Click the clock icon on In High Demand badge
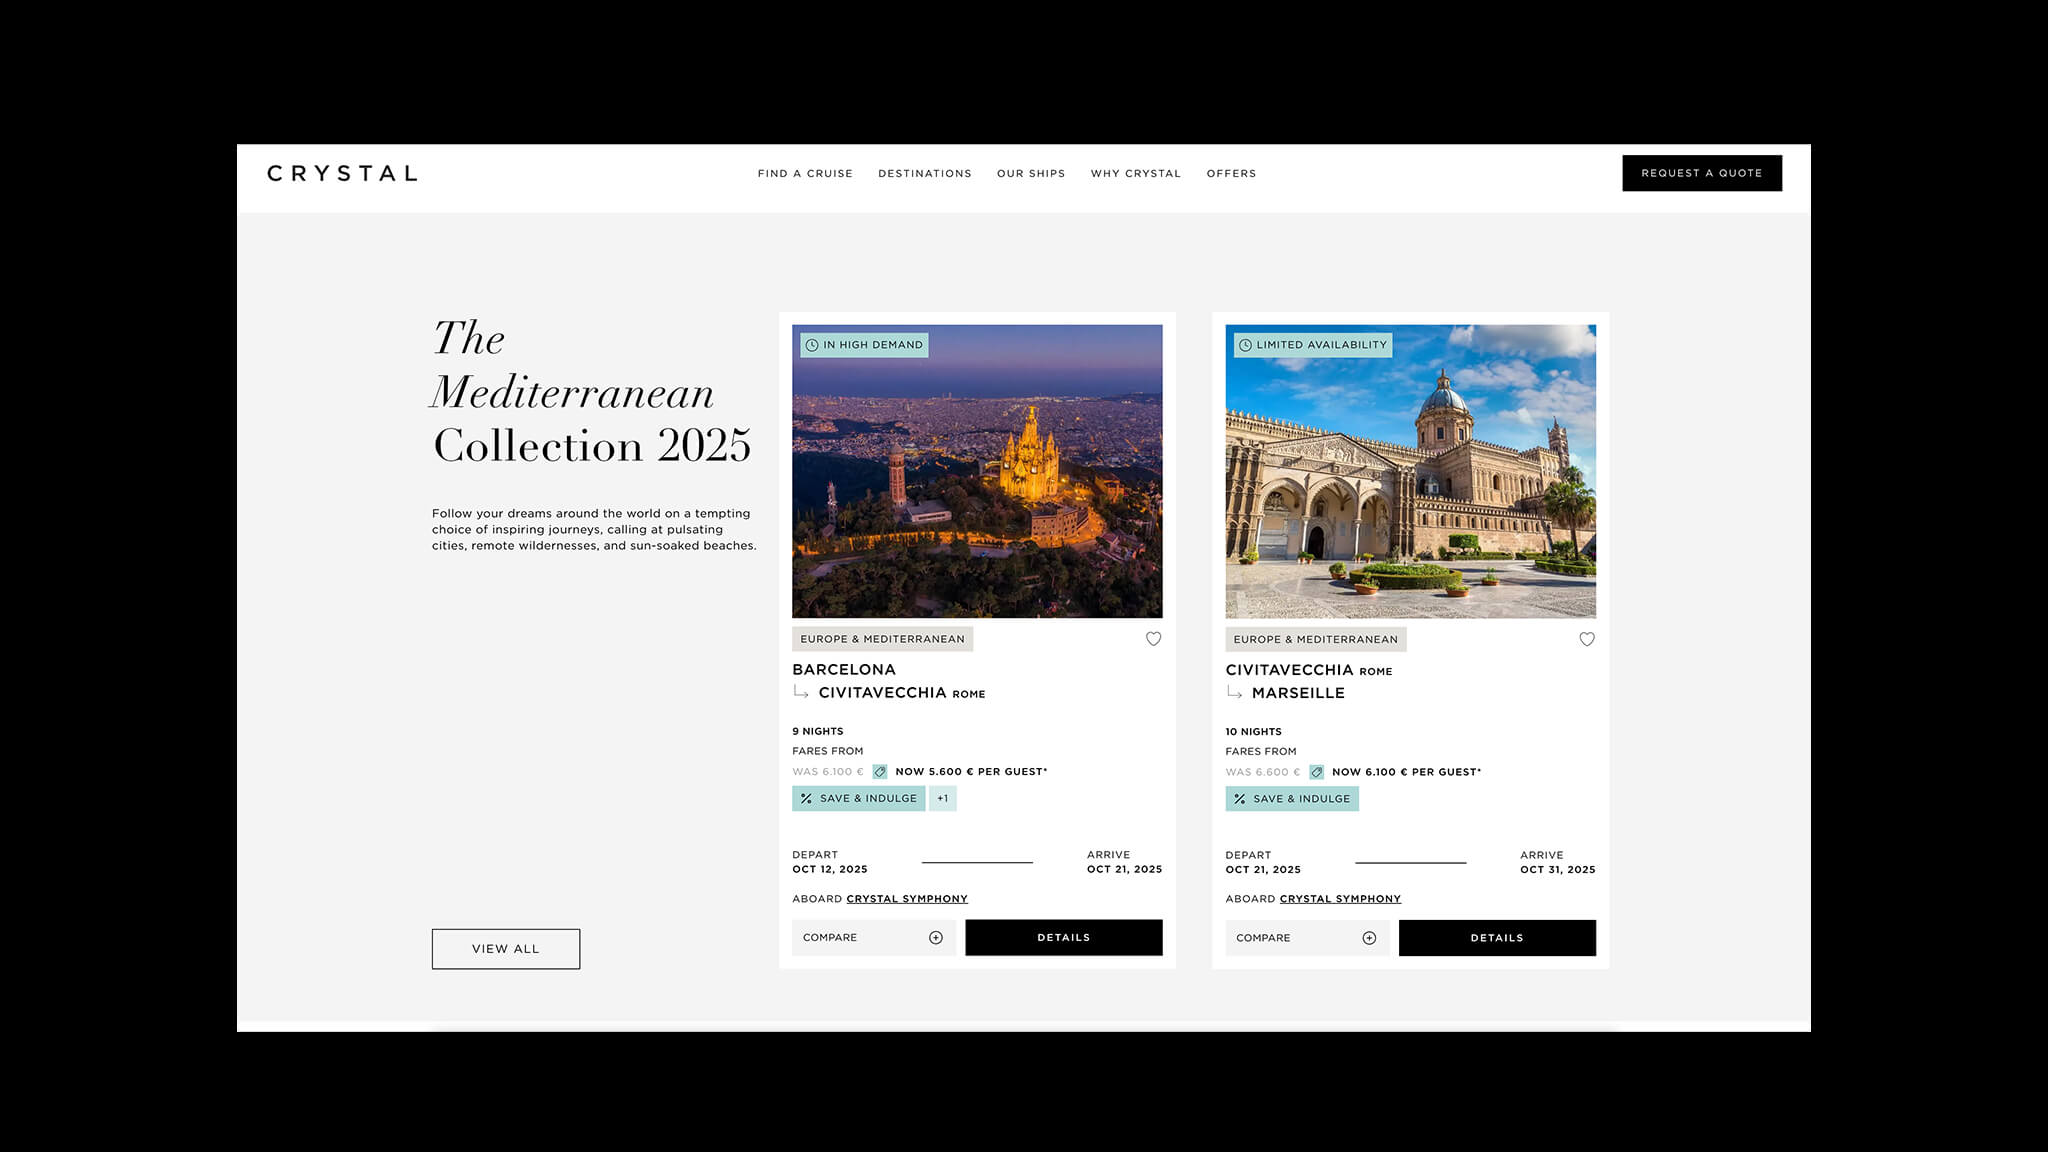Image resolution: width=2048 pixels, height=1152 pixels. tap(812, 345)
